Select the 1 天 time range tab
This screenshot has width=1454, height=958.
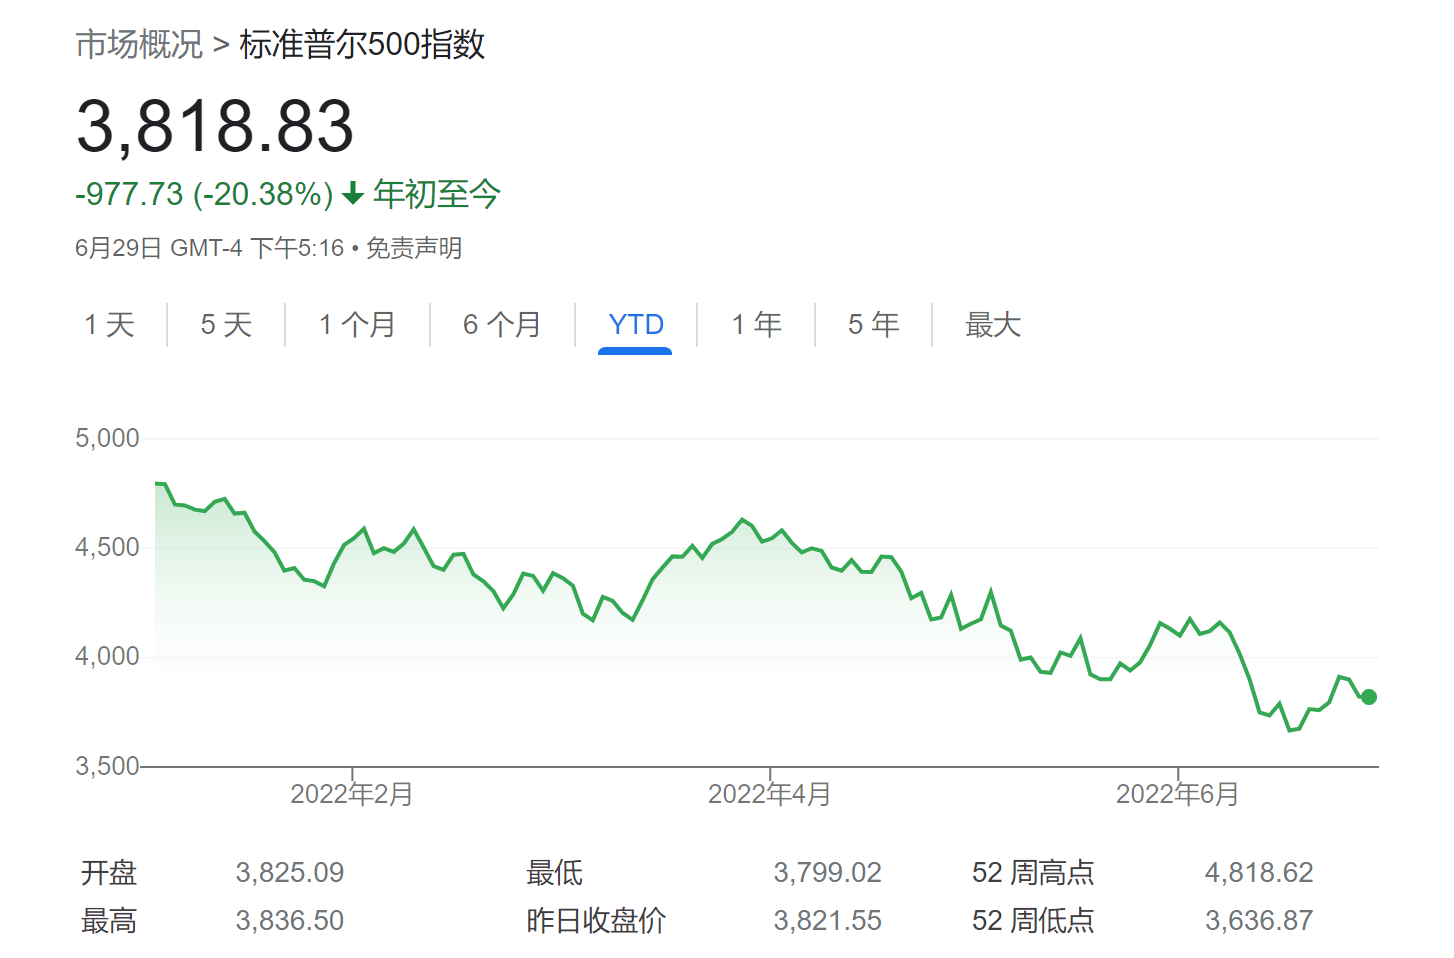tap(110, 325)
